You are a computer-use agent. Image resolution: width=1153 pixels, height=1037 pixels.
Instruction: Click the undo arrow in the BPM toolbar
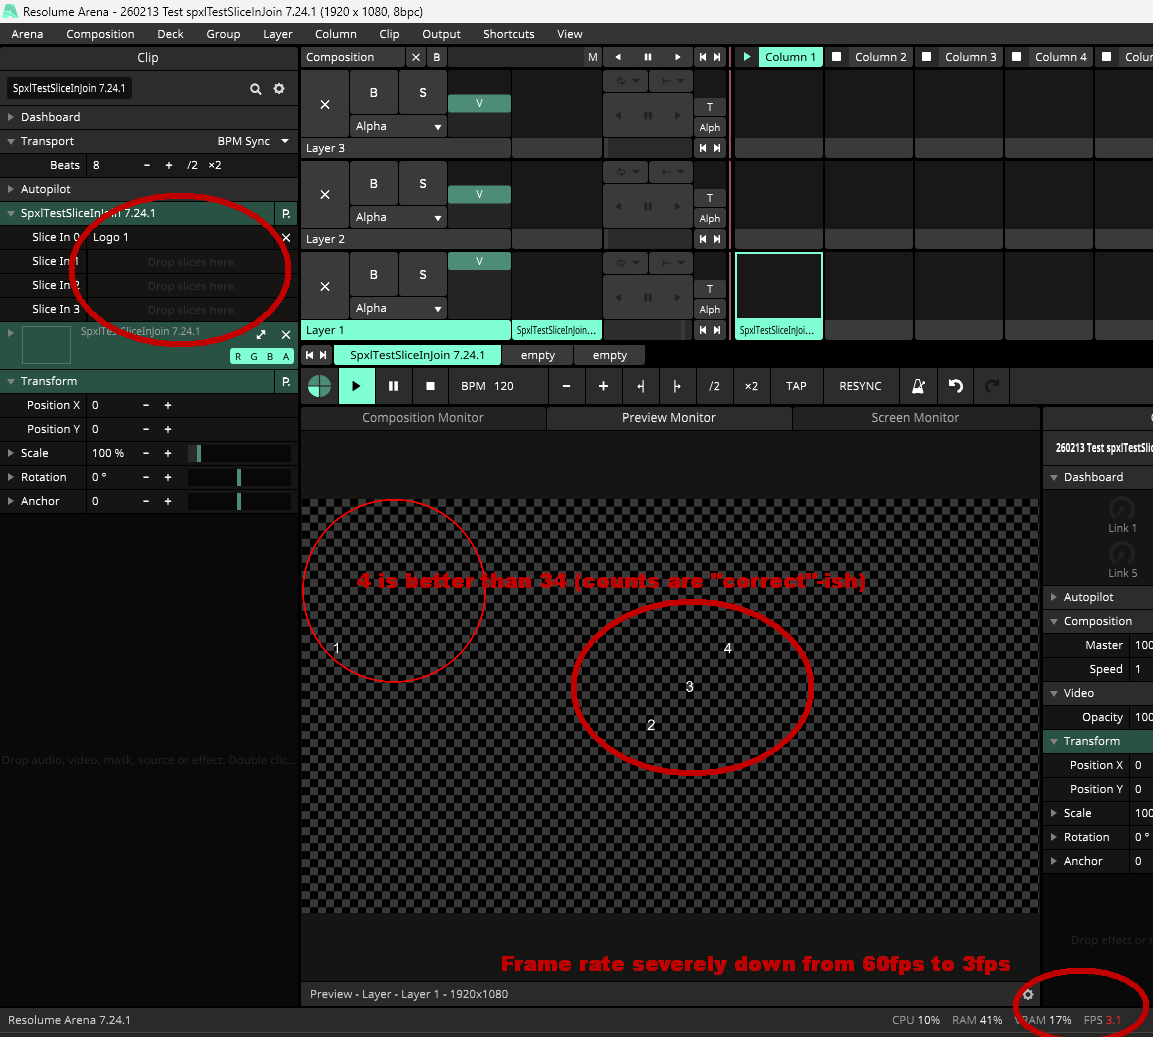coord(955,386)
